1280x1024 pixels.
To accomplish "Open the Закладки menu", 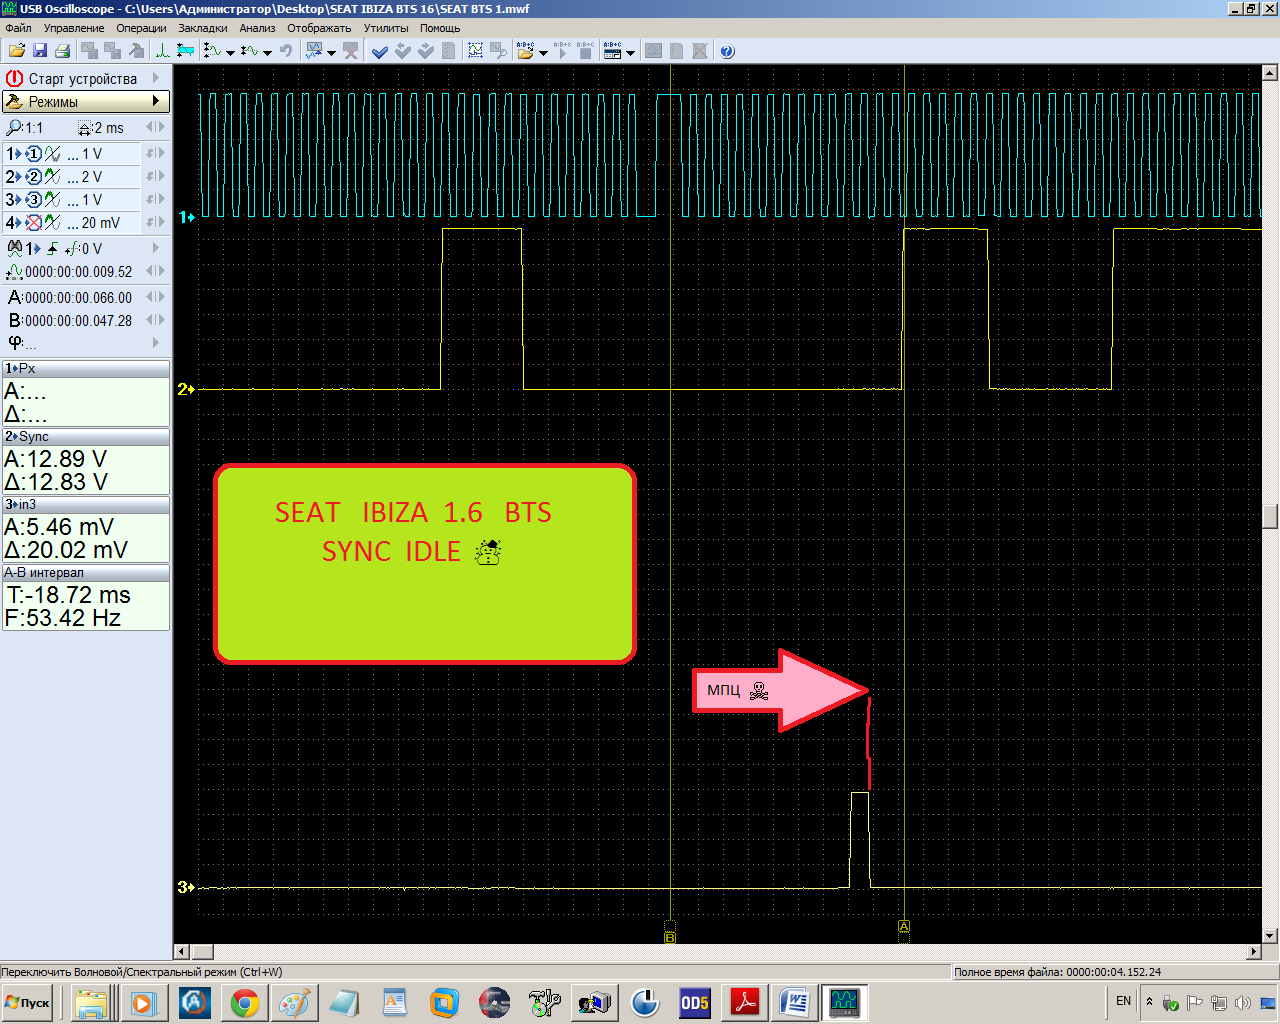I will pyautogui.click(x=203, y=28).
